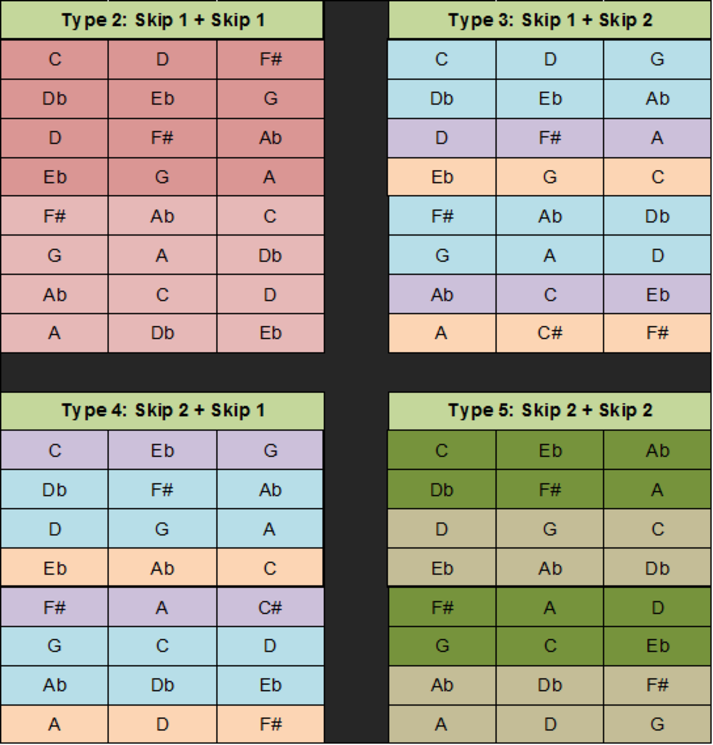713x745 pixels.
Task: Select F# in Type 4's A, D, F# row
Action: 270,724
